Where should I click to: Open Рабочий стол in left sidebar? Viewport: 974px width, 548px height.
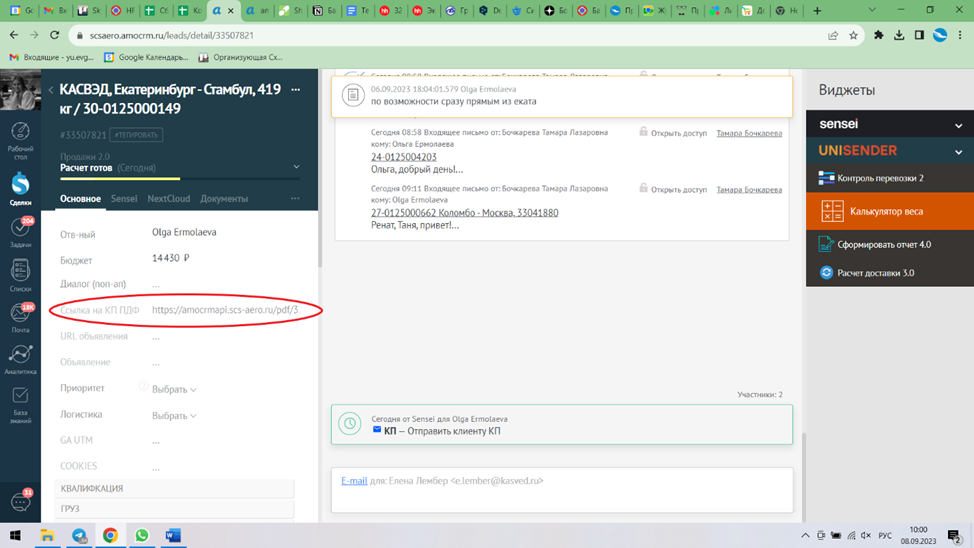pyautogui.click(x=20, y=137)
